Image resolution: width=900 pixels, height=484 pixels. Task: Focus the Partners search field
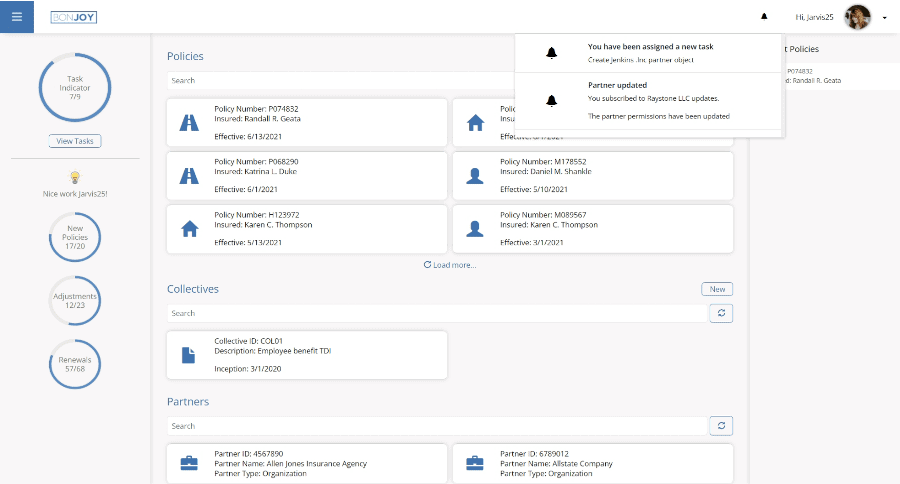[x=437, y=426]
